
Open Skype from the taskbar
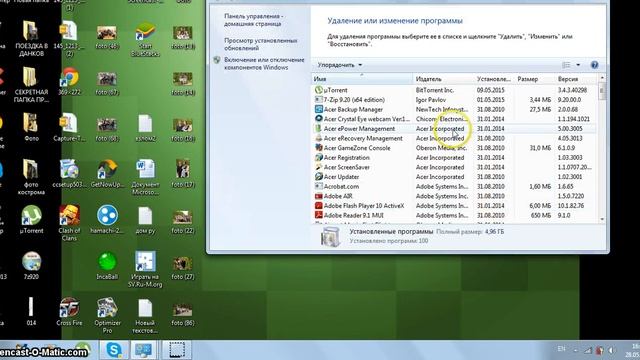pyautogui.click(x=114, y=350)
